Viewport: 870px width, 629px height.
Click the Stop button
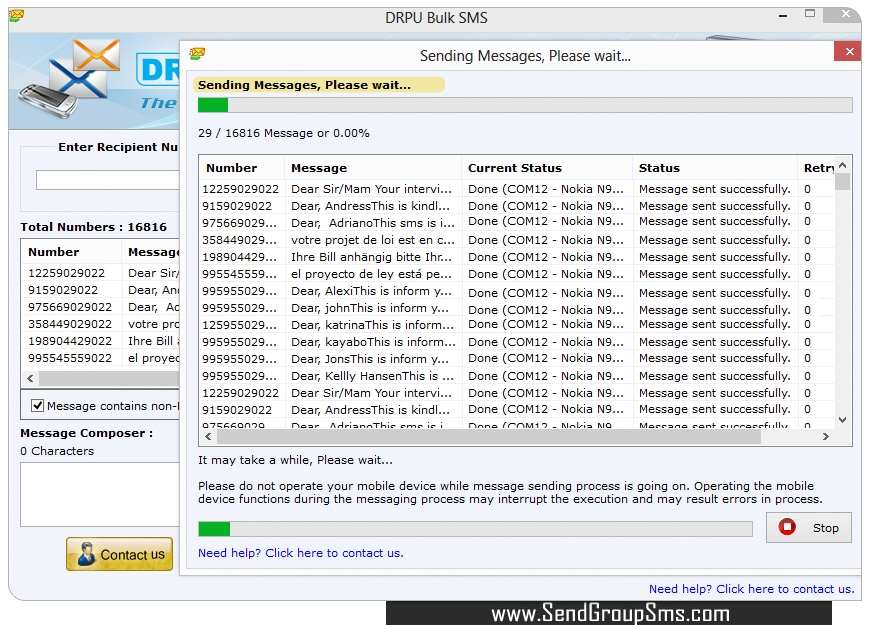click(x=808, y=527)
